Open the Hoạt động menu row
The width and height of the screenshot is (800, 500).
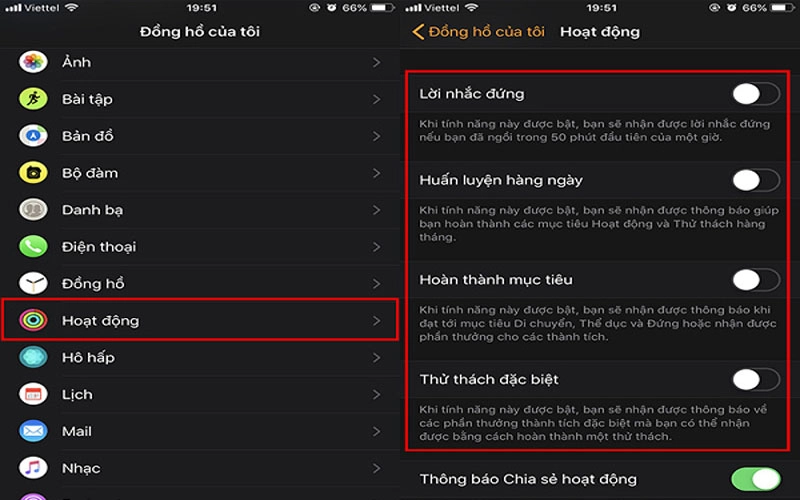[x=199, y=320]
